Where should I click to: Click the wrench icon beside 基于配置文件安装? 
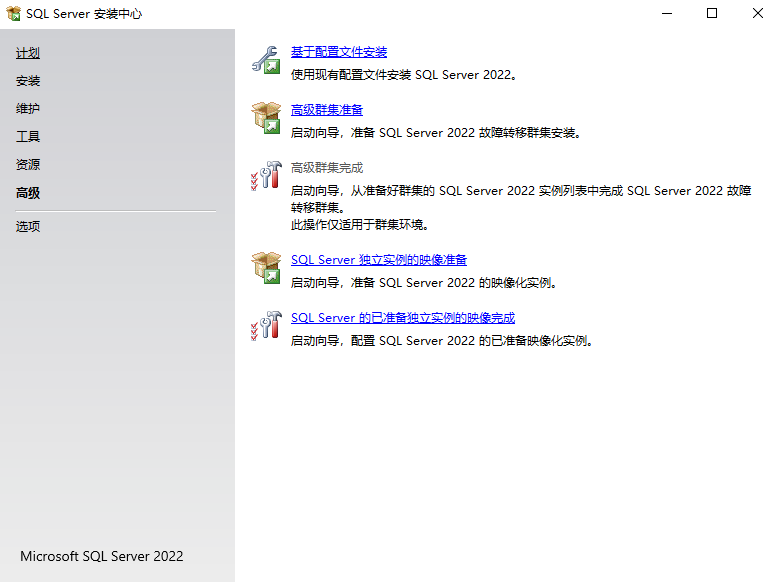266,60
